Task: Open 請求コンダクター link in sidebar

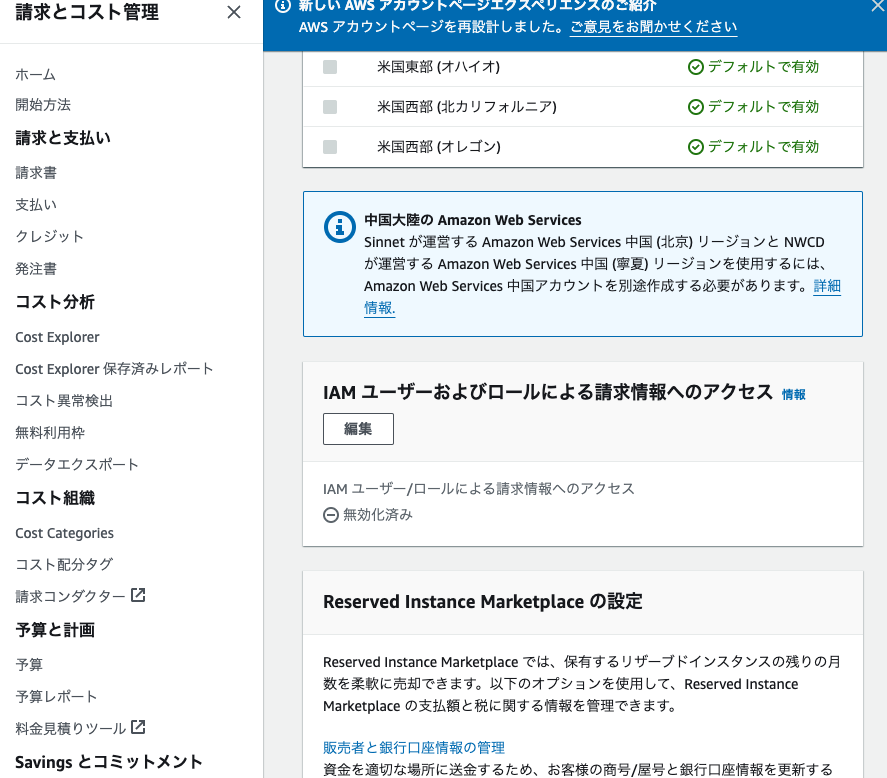Action: 70,596
